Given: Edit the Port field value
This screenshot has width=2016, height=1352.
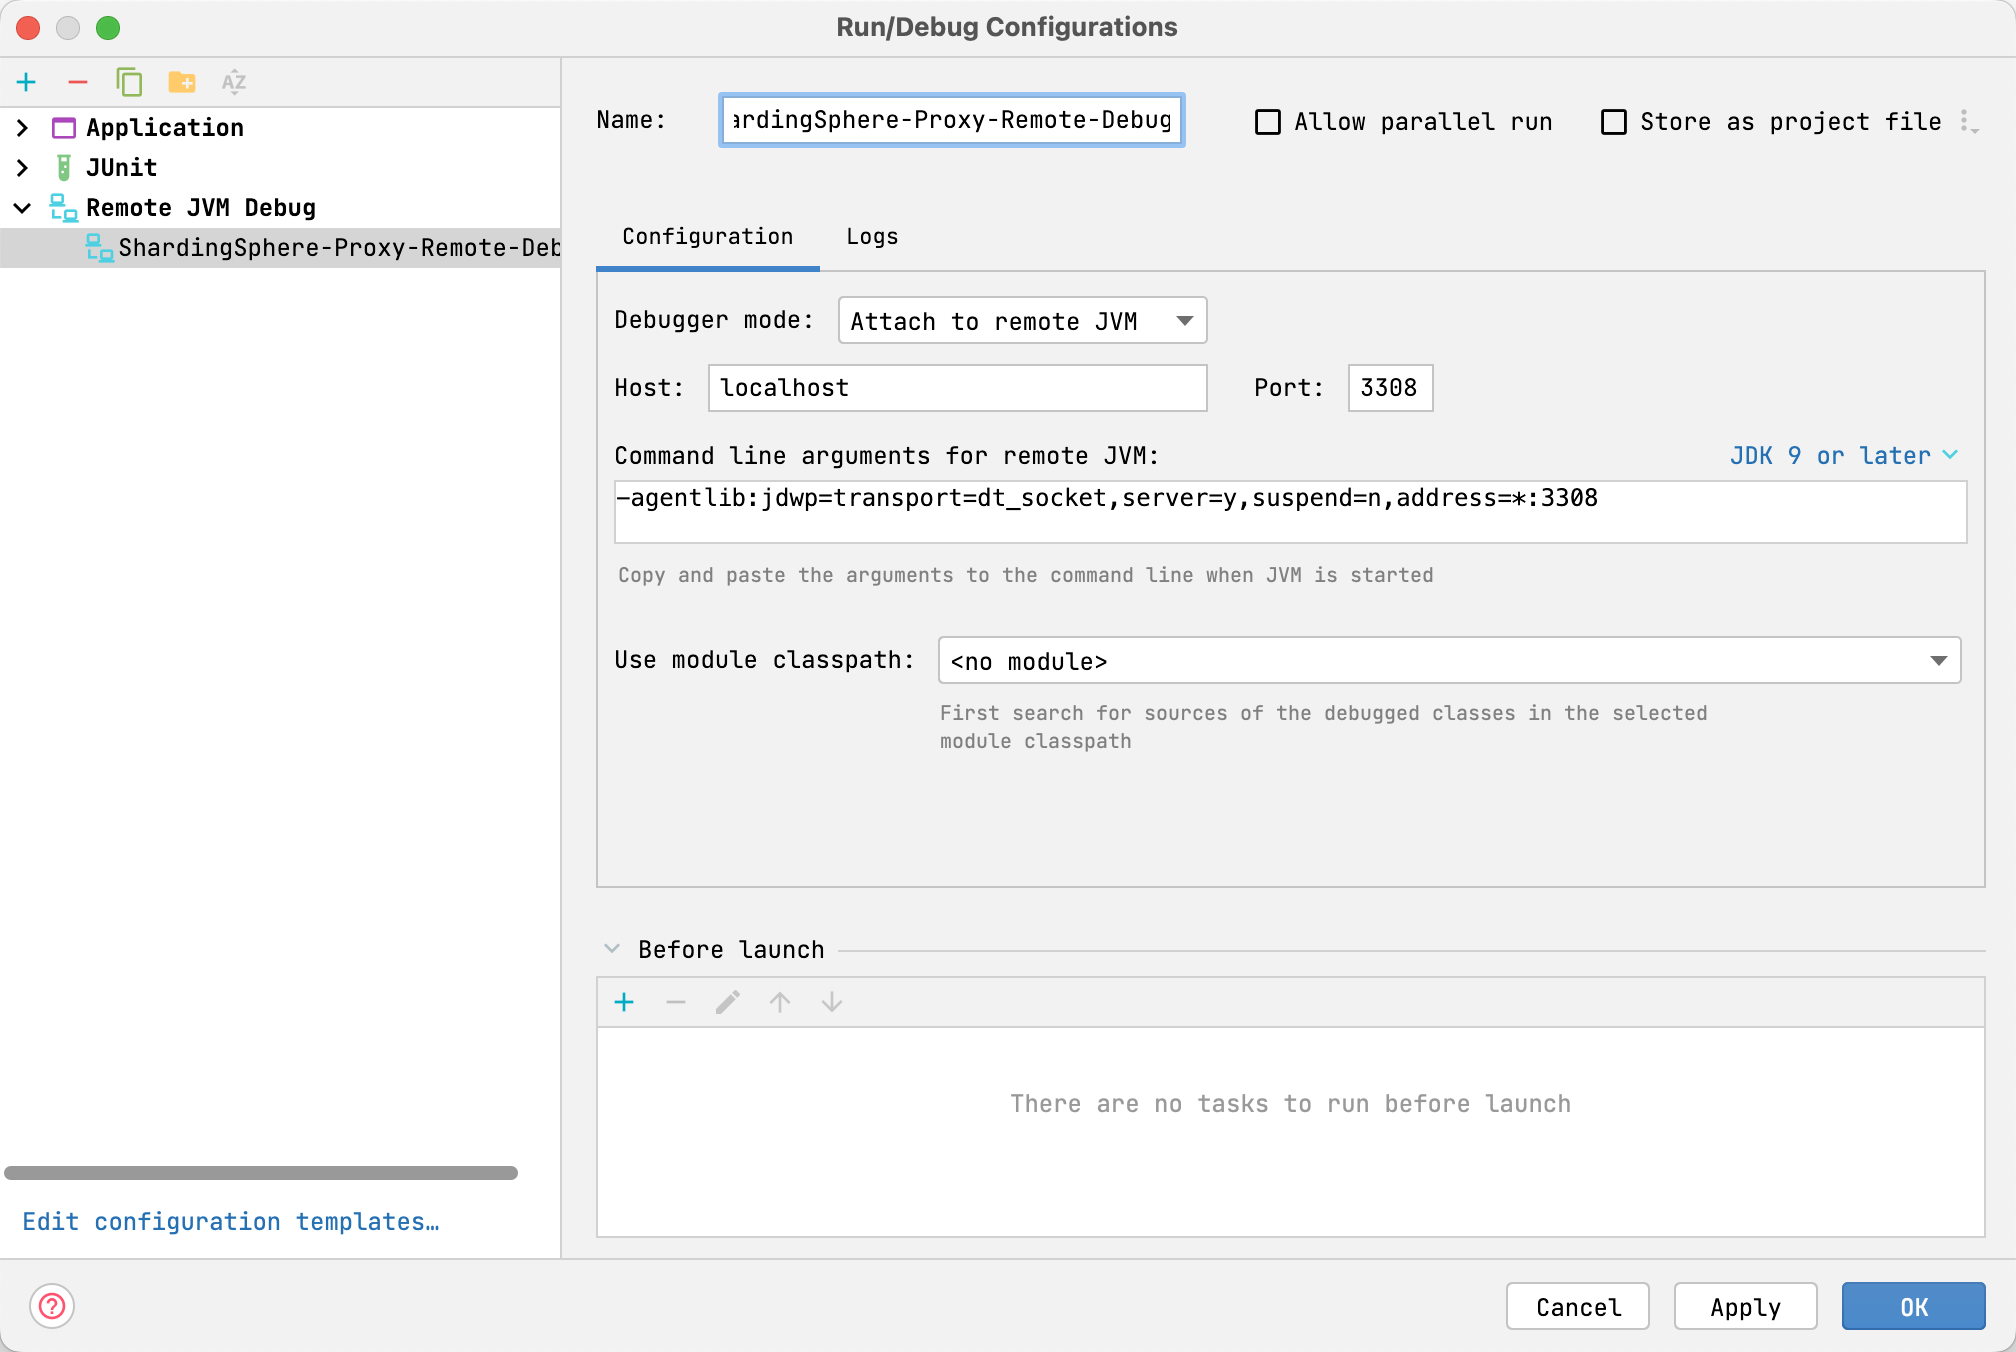Looking at the screenshot, I should [1389, 388].
